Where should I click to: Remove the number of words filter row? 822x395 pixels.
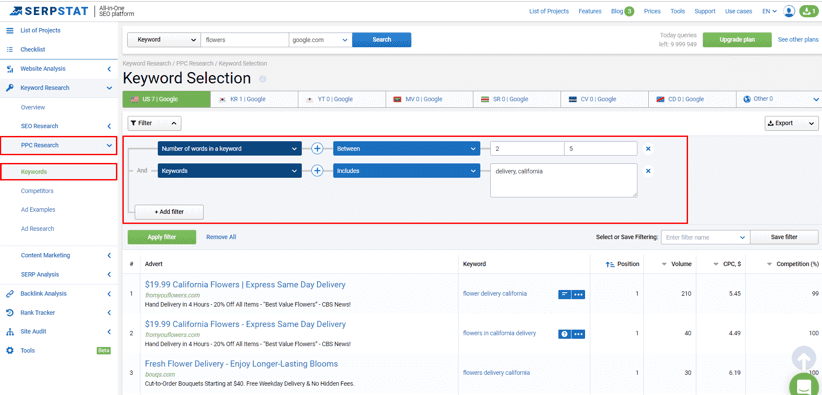click(x=648, y=149)
